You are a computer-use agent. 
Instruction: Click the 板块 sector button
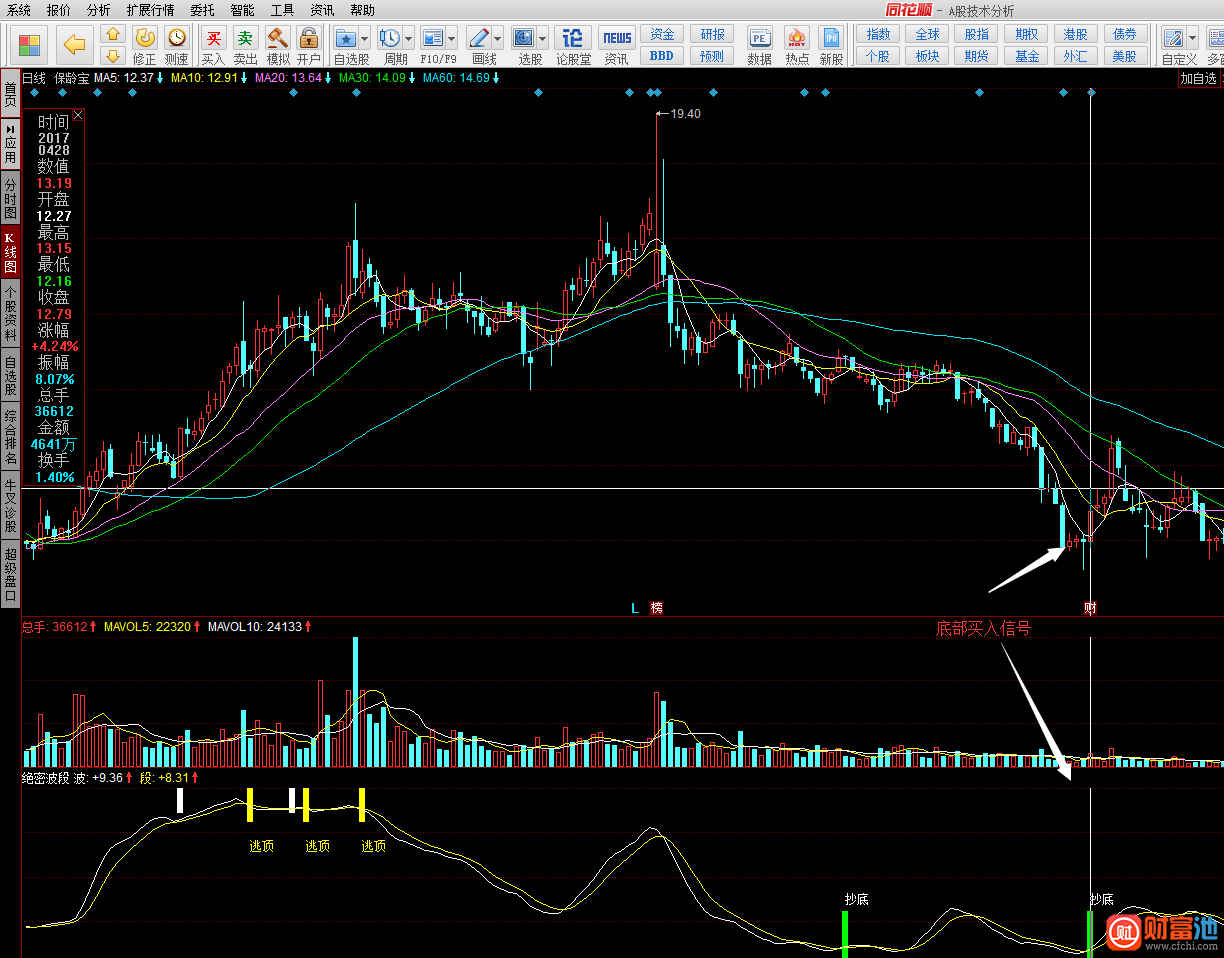click(x=927, y=56)
